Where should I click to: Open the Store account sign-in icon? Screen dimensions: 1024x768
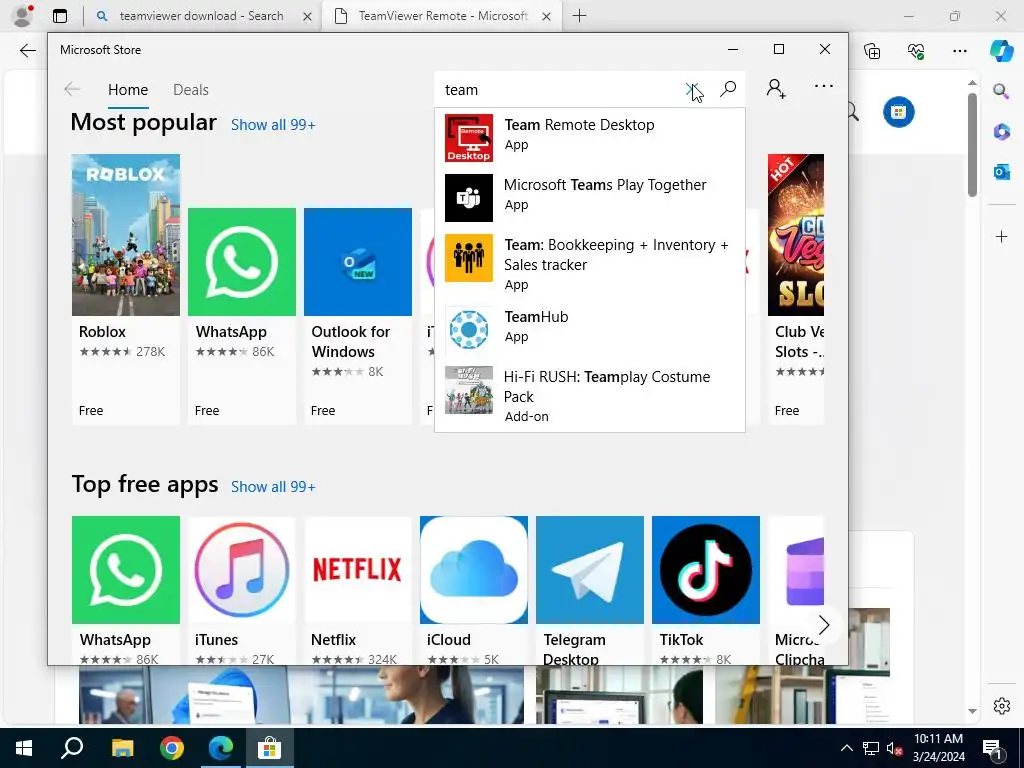point(776,88)
